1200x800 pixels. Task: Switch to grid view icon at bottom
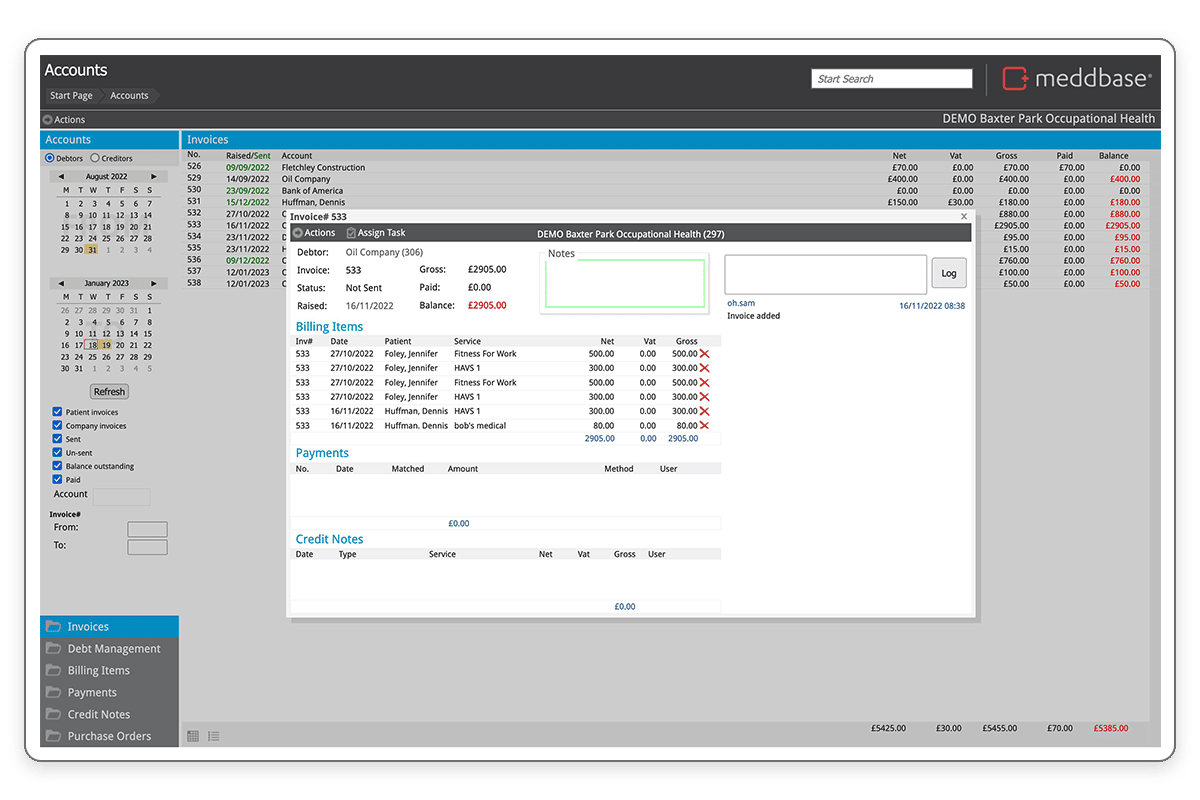[x=193, y=736]
